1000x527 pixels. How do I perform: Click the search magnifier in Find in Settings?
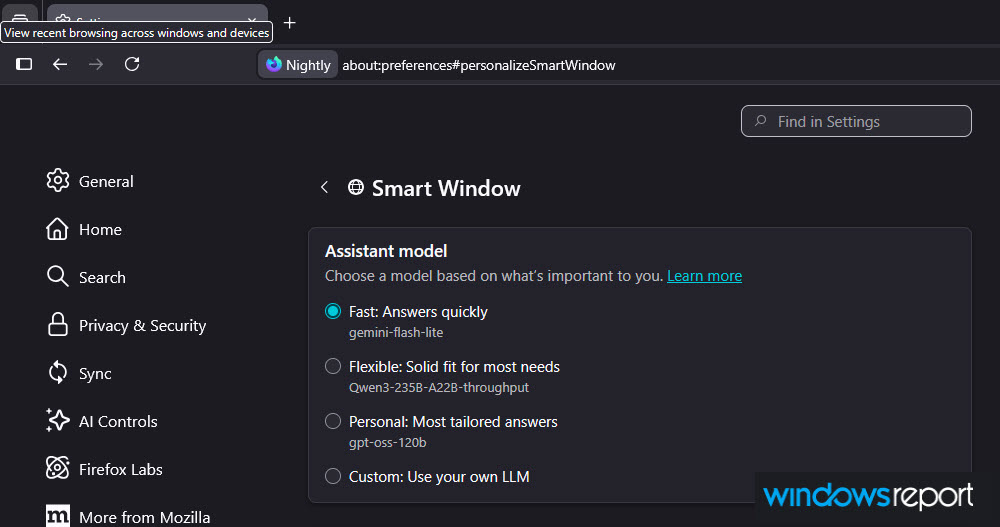pos(760,121)
